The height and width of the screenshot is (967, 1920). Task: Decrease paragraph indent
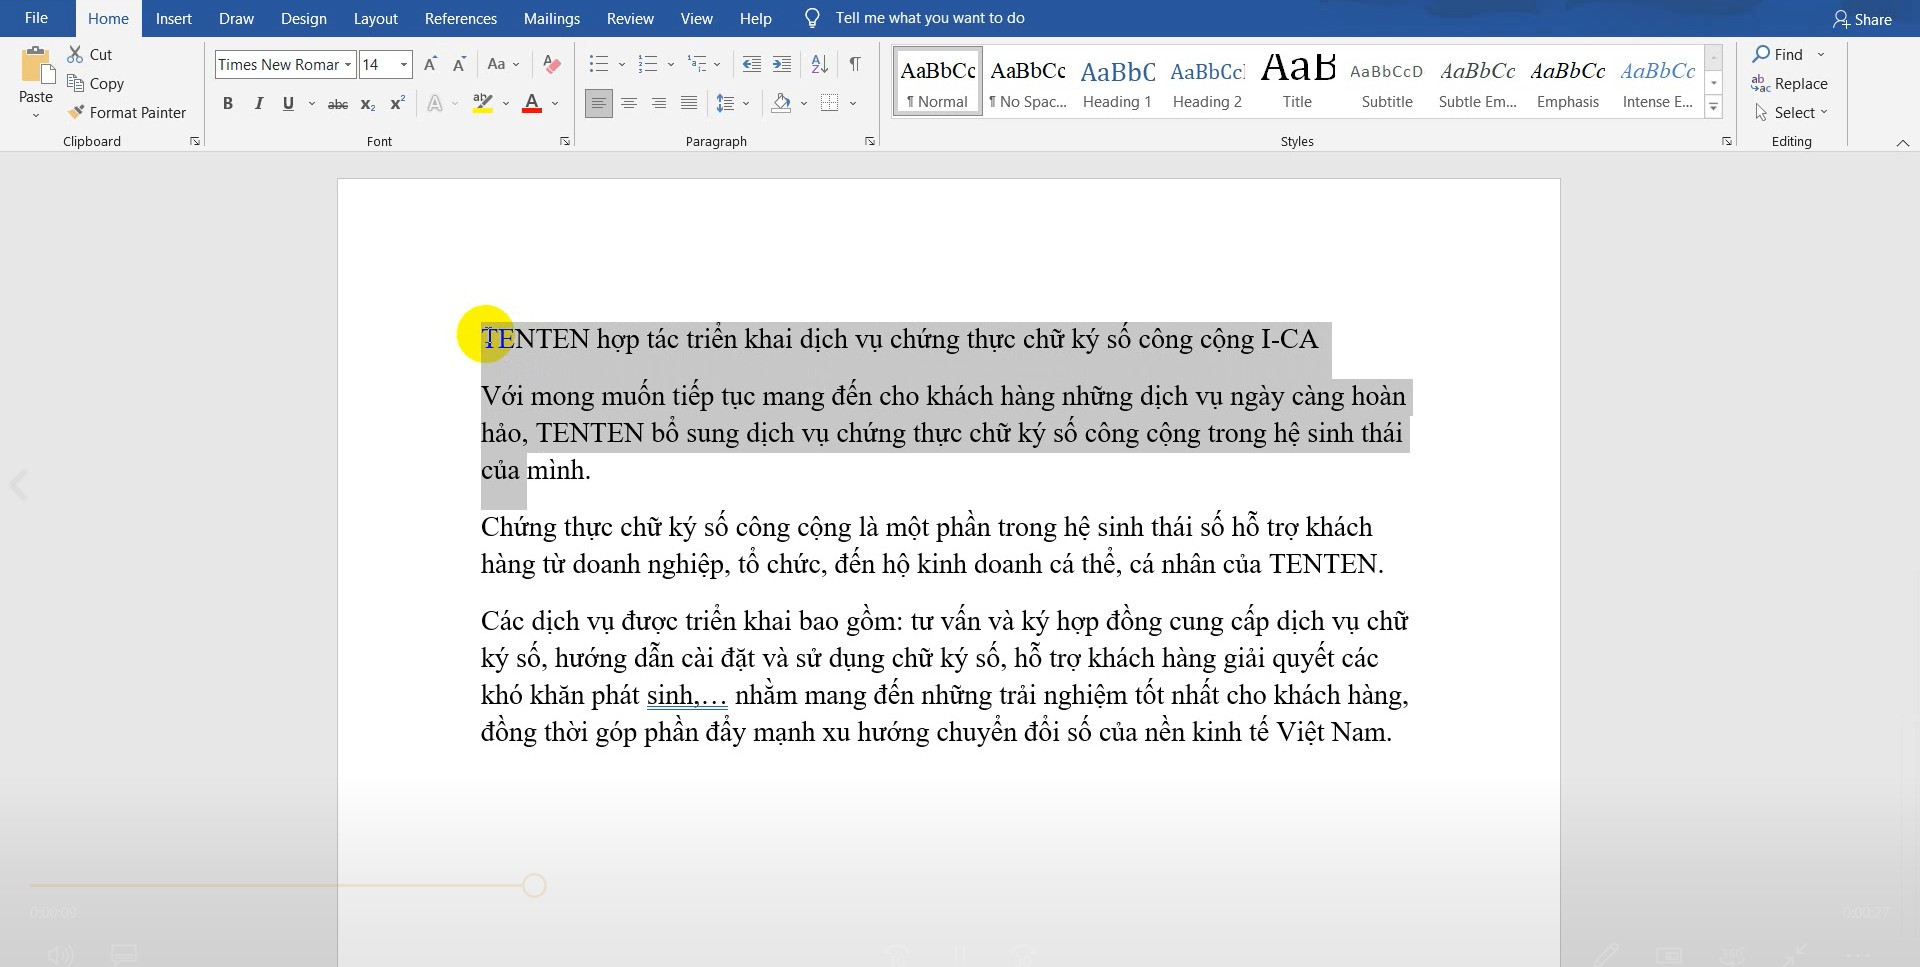click(x=752, y=64)
